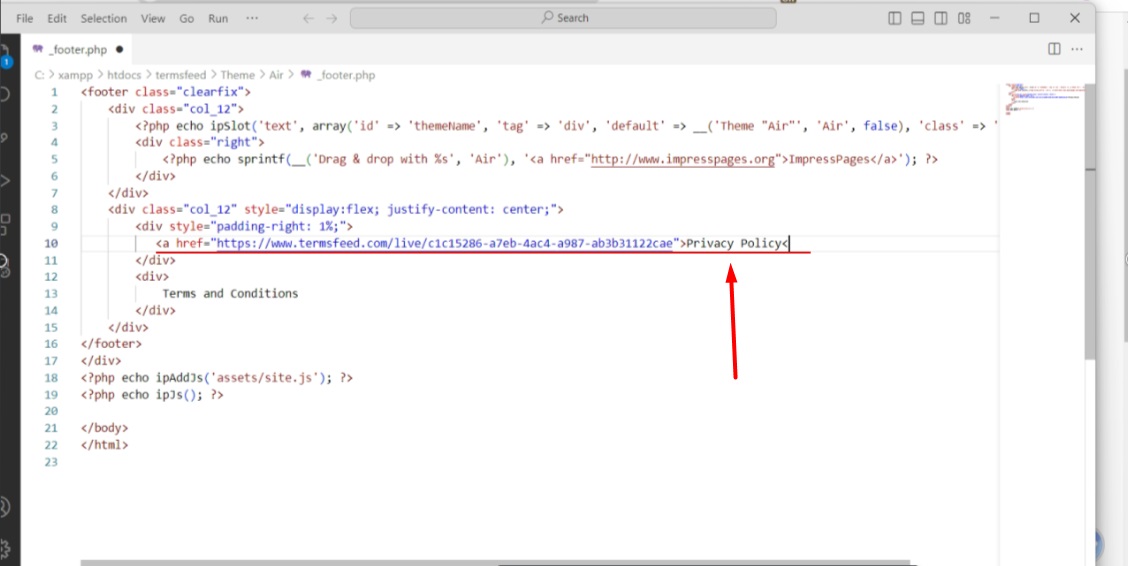
Task: Click the 'sprintf' call on line 5
Action: click(x=261, y=159)
